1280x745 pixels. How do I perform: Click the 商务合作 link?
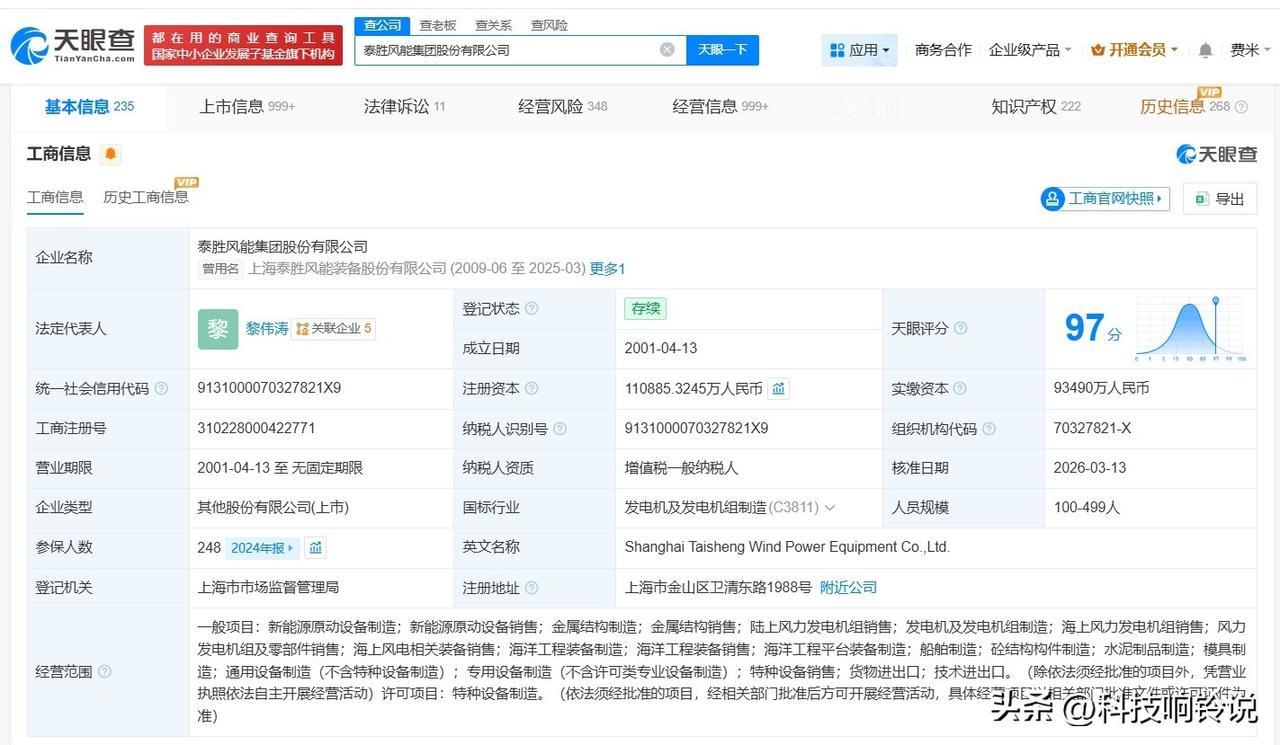[943, 50]
